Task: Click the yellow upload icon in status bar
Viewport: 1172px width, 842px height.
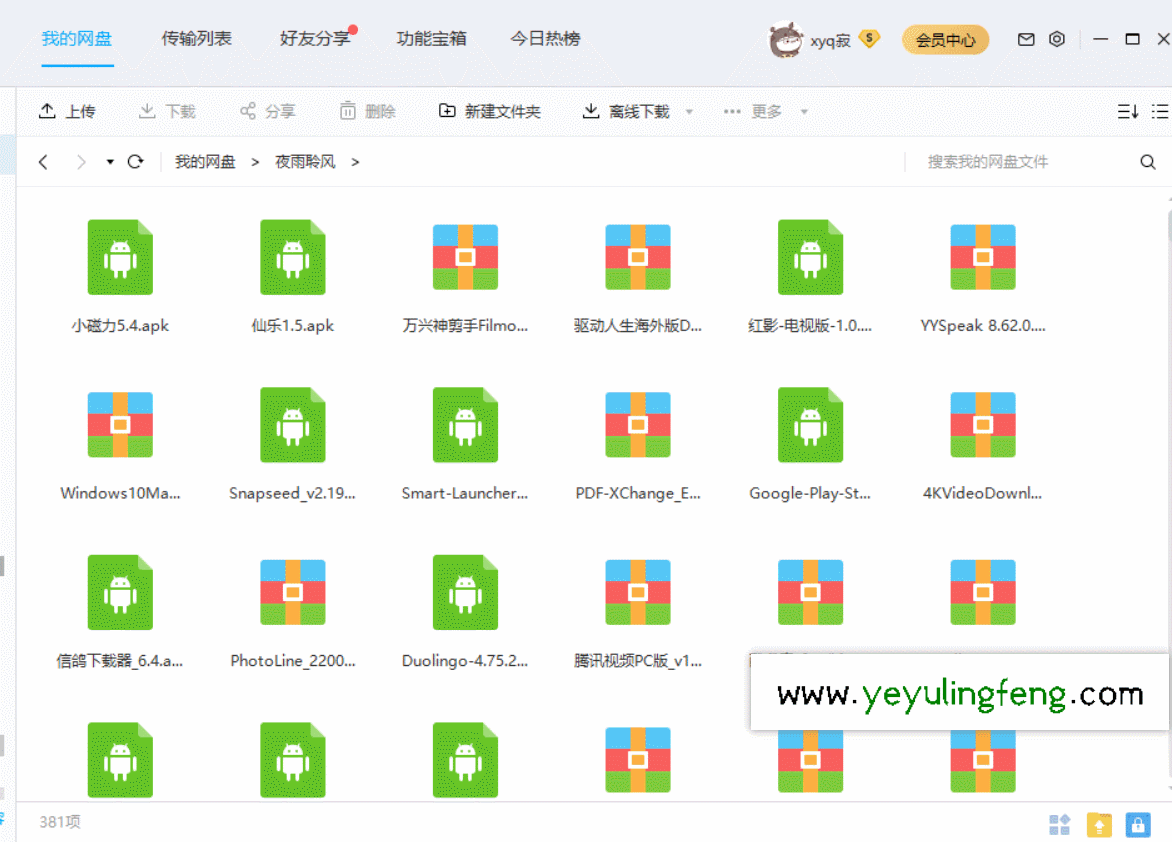Action: point(1099,825)
